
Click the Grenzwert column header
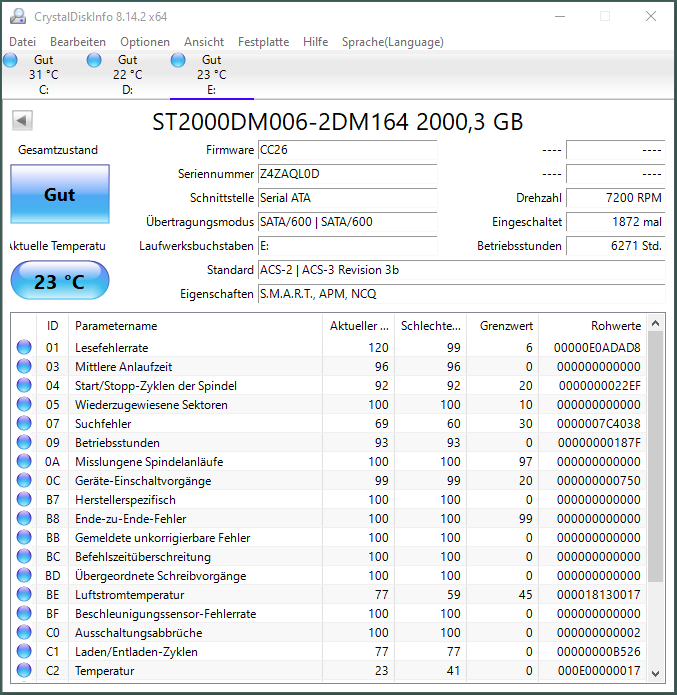click(x=503, y=326)
